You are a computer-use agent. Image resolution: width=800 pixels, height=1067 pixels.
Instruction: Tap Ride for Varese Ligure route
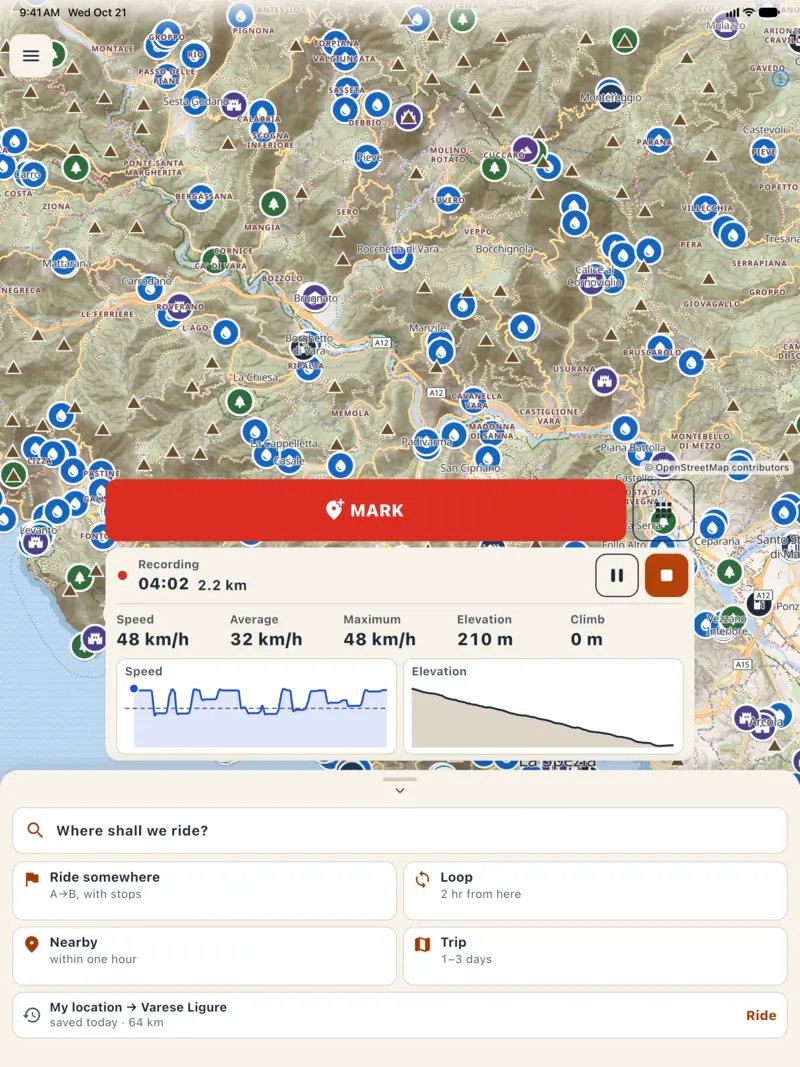761,1015
